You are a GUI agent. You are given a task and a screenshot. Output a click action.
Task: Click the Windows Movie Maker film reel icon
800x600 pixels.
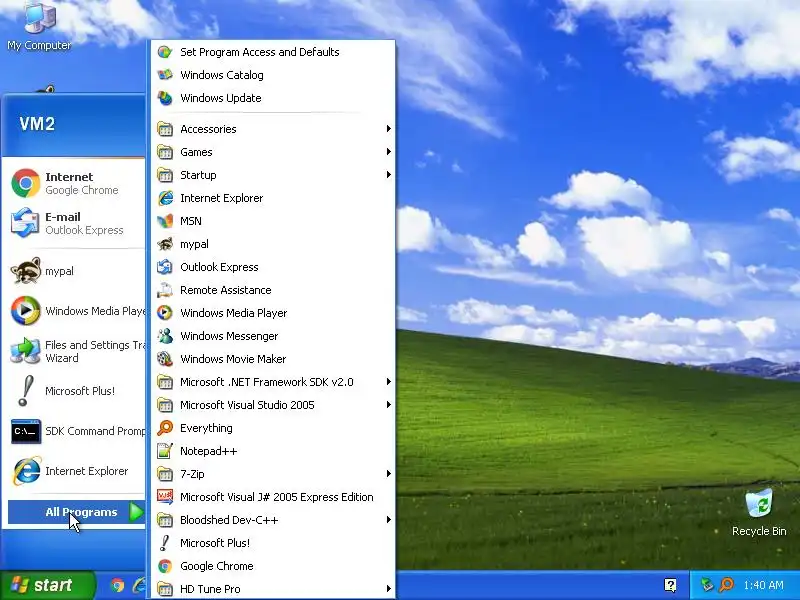pos(165,359)
